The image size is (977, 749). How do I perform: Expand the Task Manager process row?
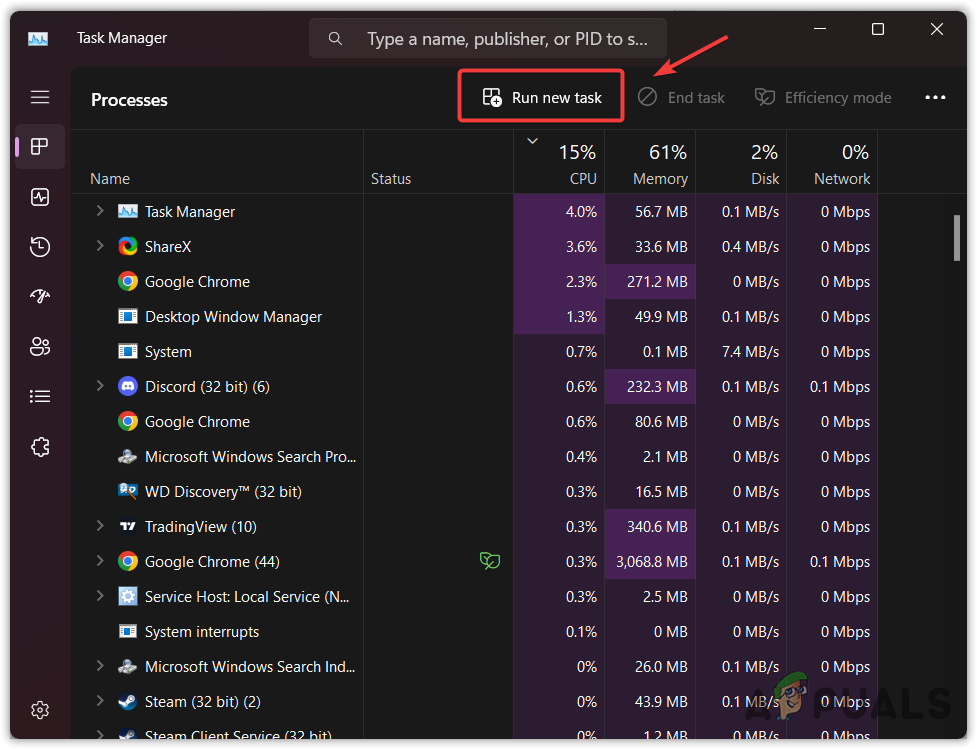(100, 211)
